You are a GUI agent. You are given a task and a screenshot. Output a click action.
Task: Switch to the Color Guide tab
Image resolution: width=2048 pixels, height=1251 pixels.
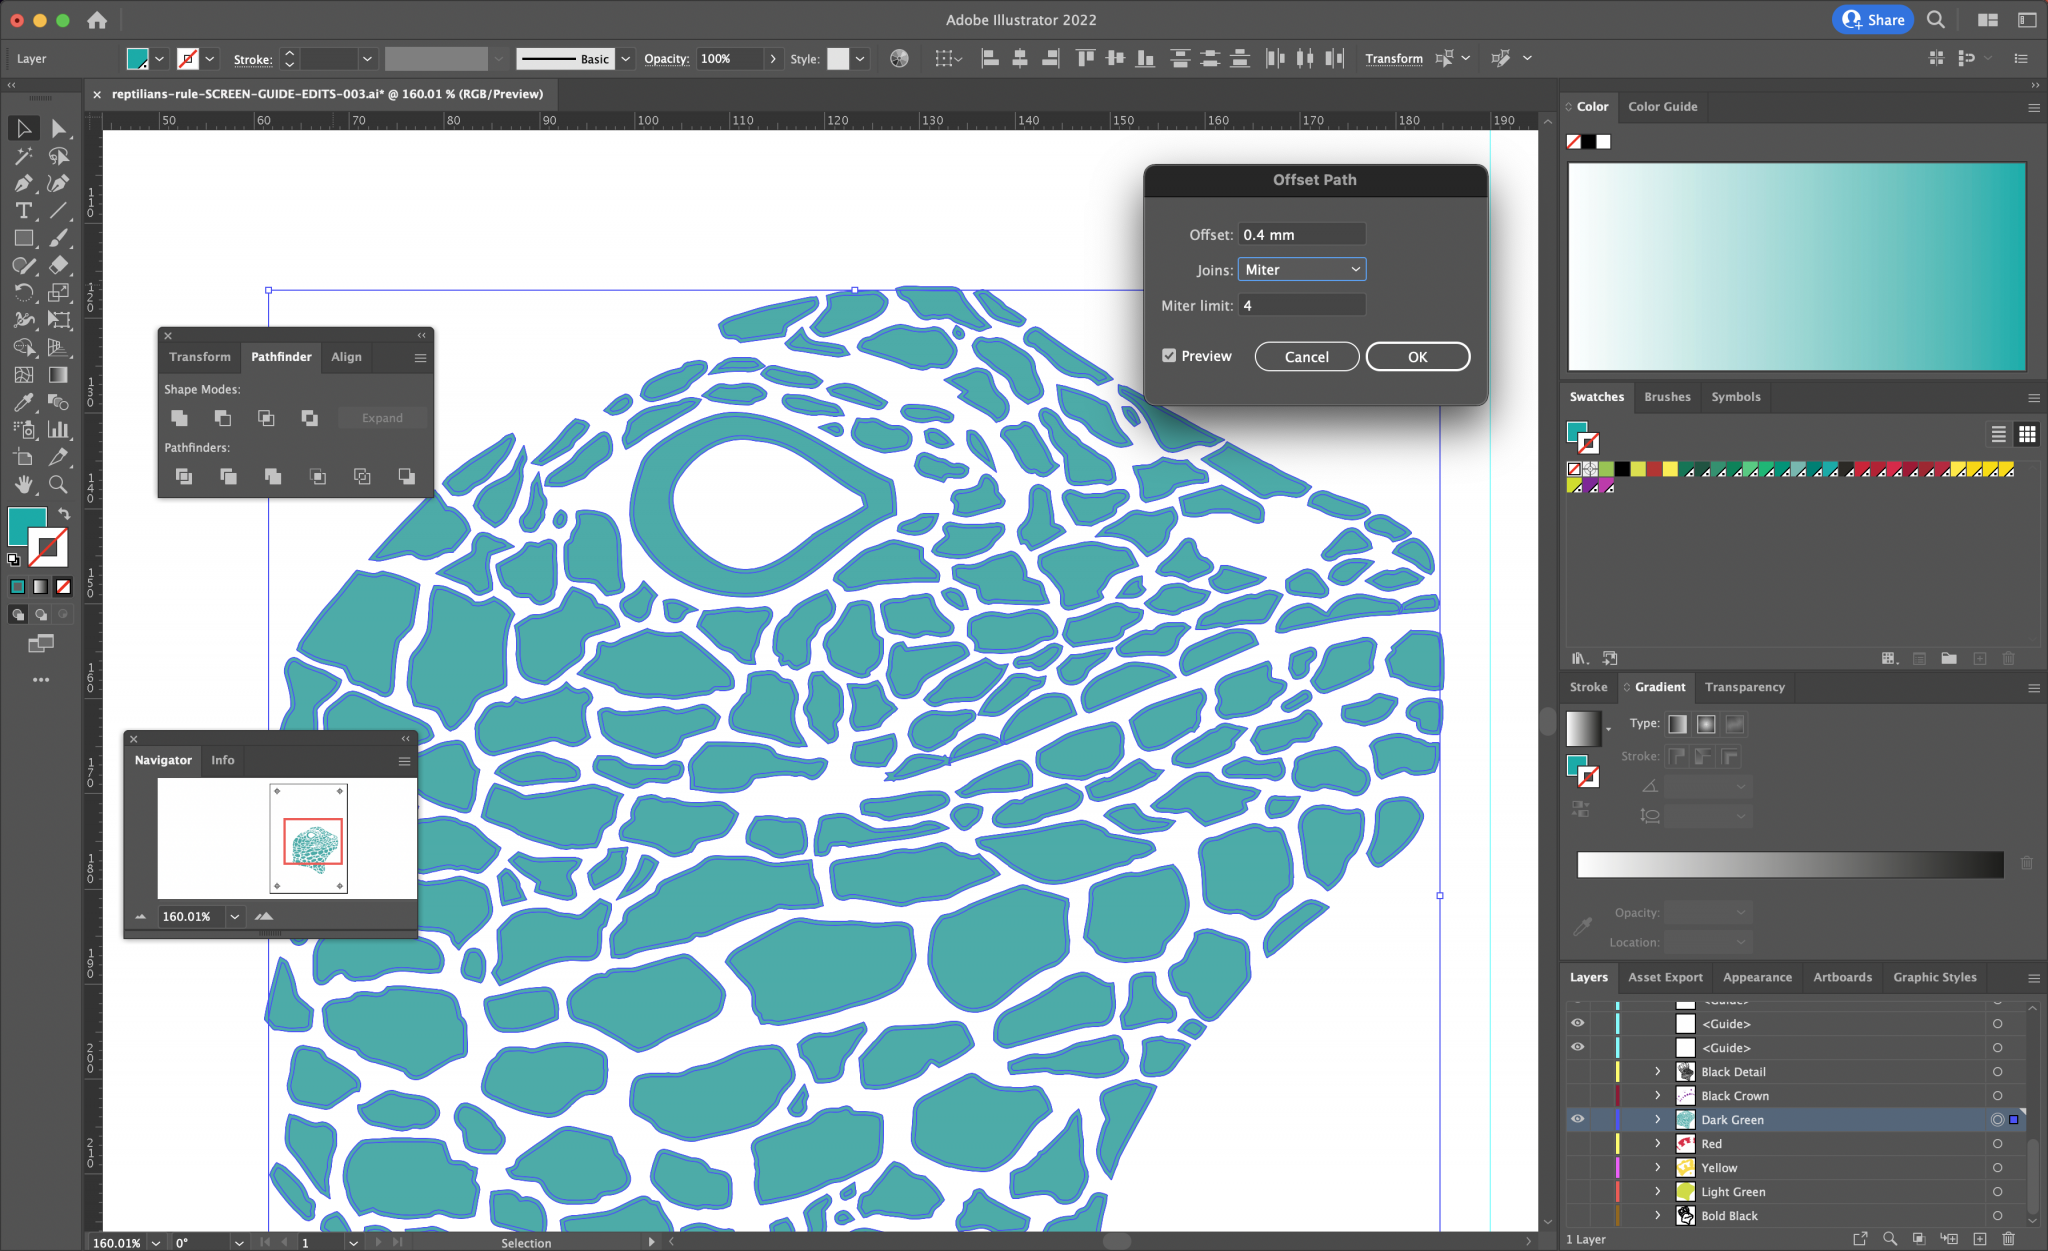1662,106
